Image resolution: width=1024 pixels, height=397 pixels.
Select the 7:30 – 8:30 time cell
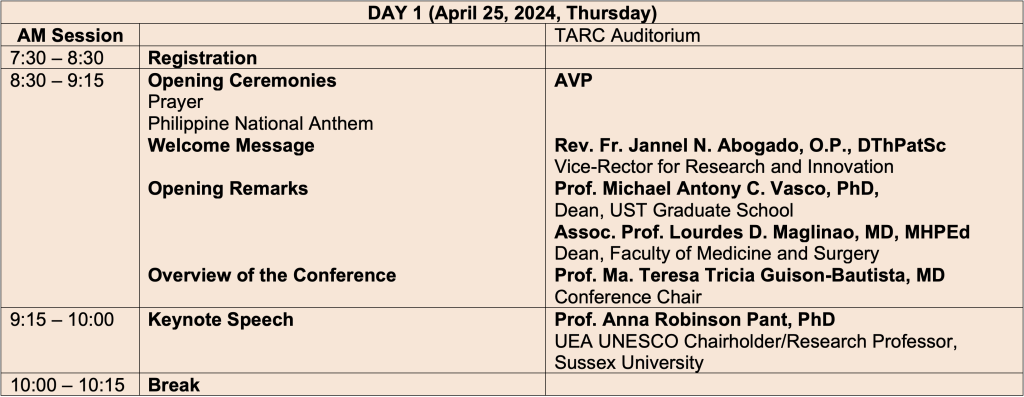click(x=57, y=58)
